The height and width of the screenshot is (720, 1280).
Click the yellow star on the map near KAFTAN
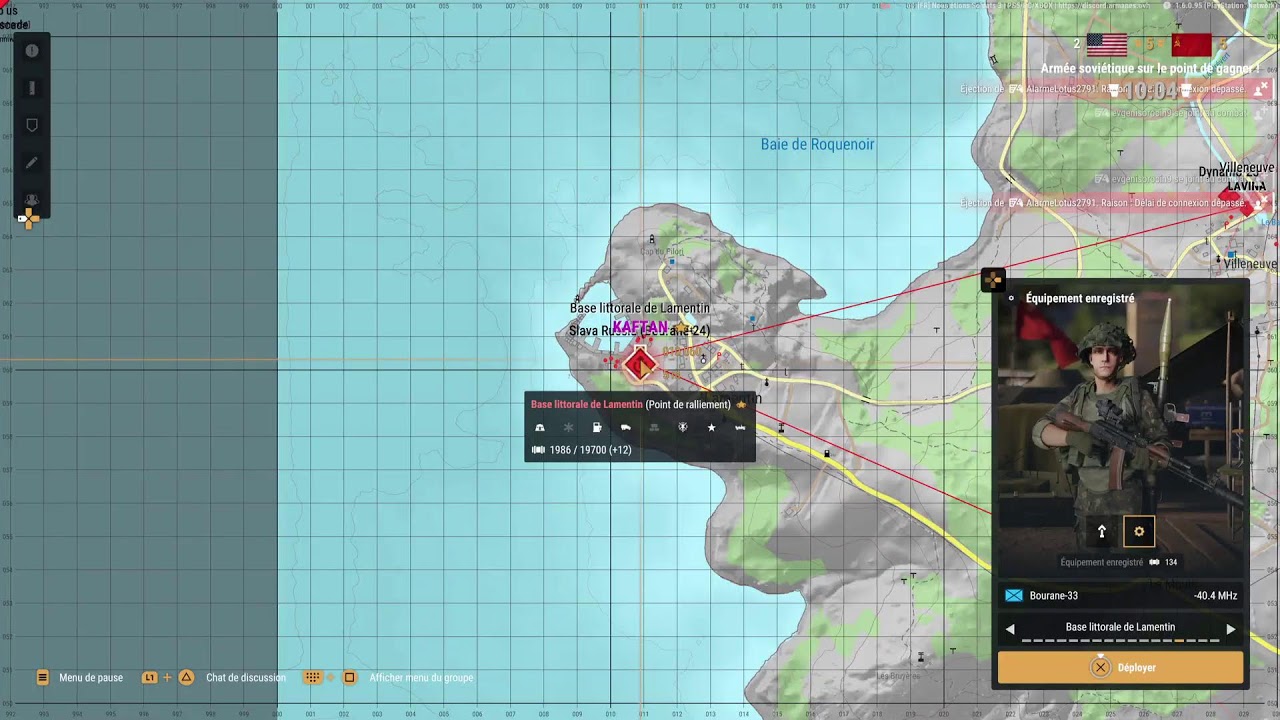pos(681,329)
